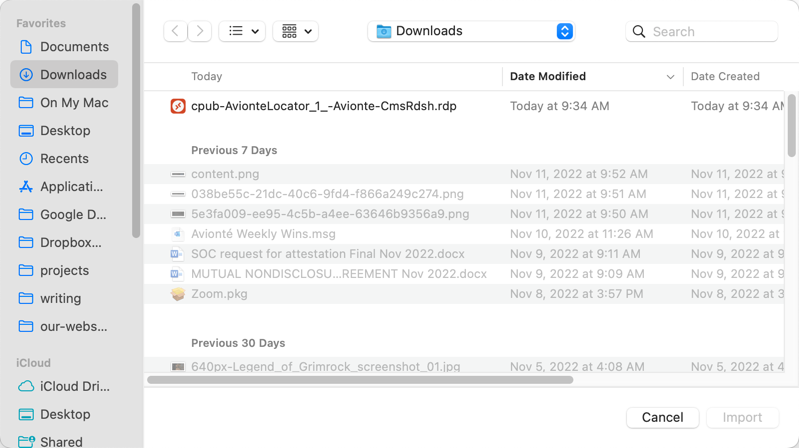
Task: Open Documents in the sidebar
Action: (x=74, y=47)
